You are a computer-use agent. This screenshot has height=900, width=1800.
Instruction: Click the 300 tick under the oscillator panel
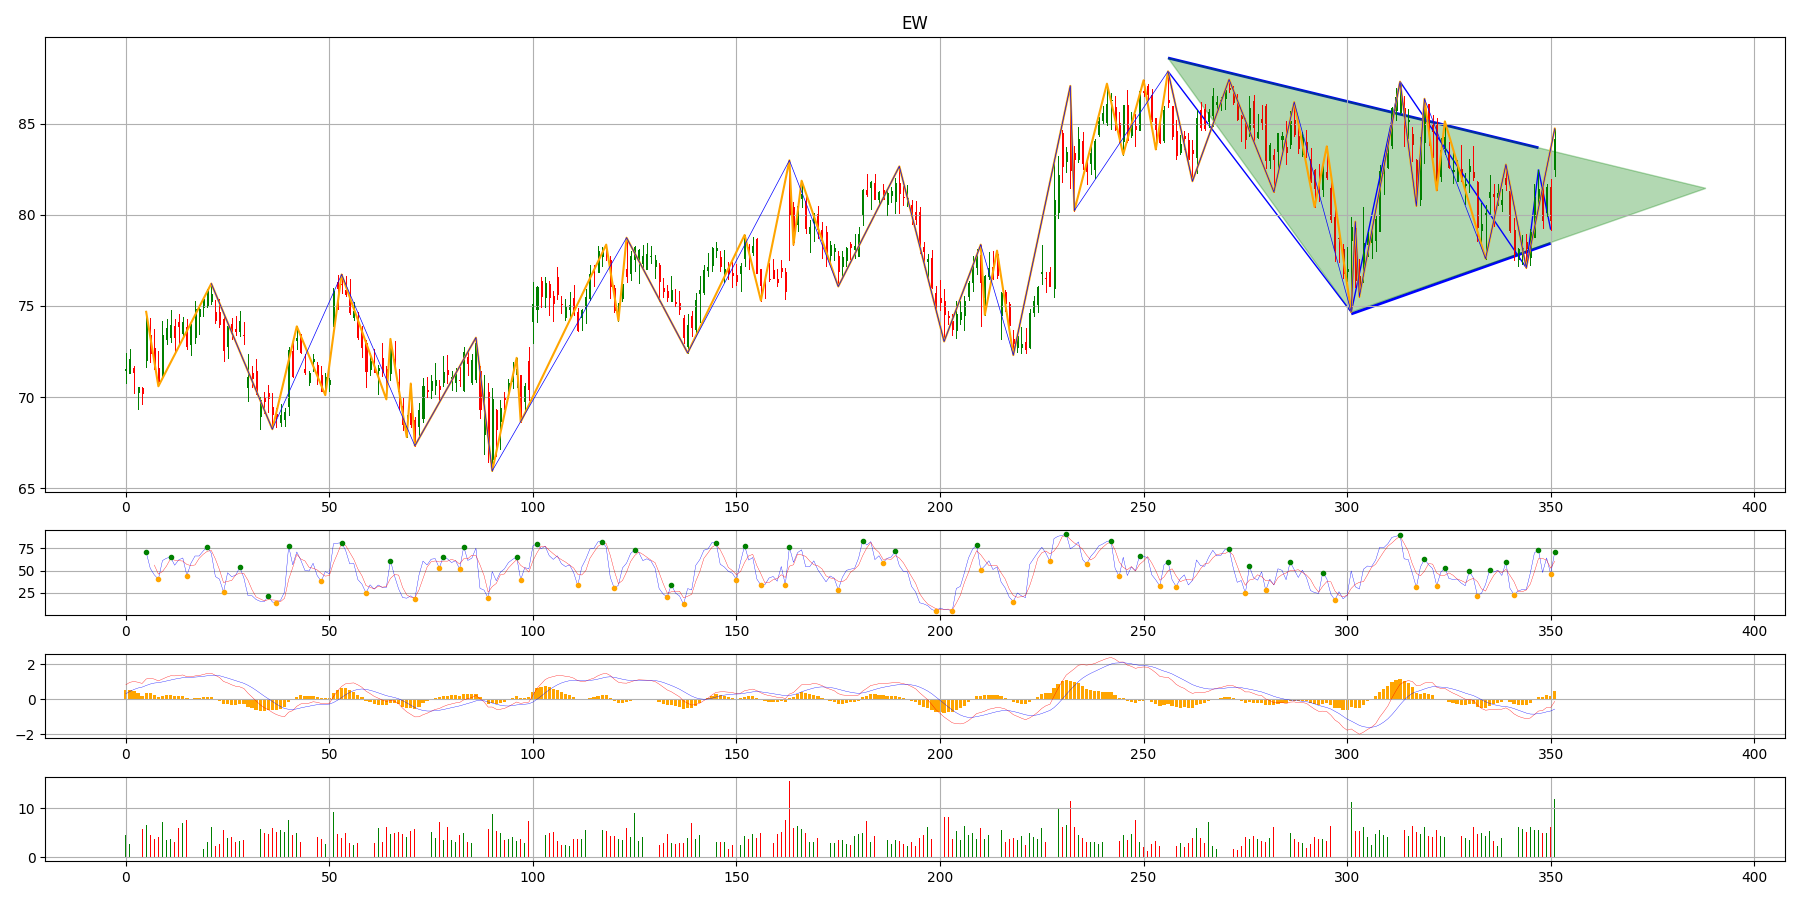coord(1347,631)
